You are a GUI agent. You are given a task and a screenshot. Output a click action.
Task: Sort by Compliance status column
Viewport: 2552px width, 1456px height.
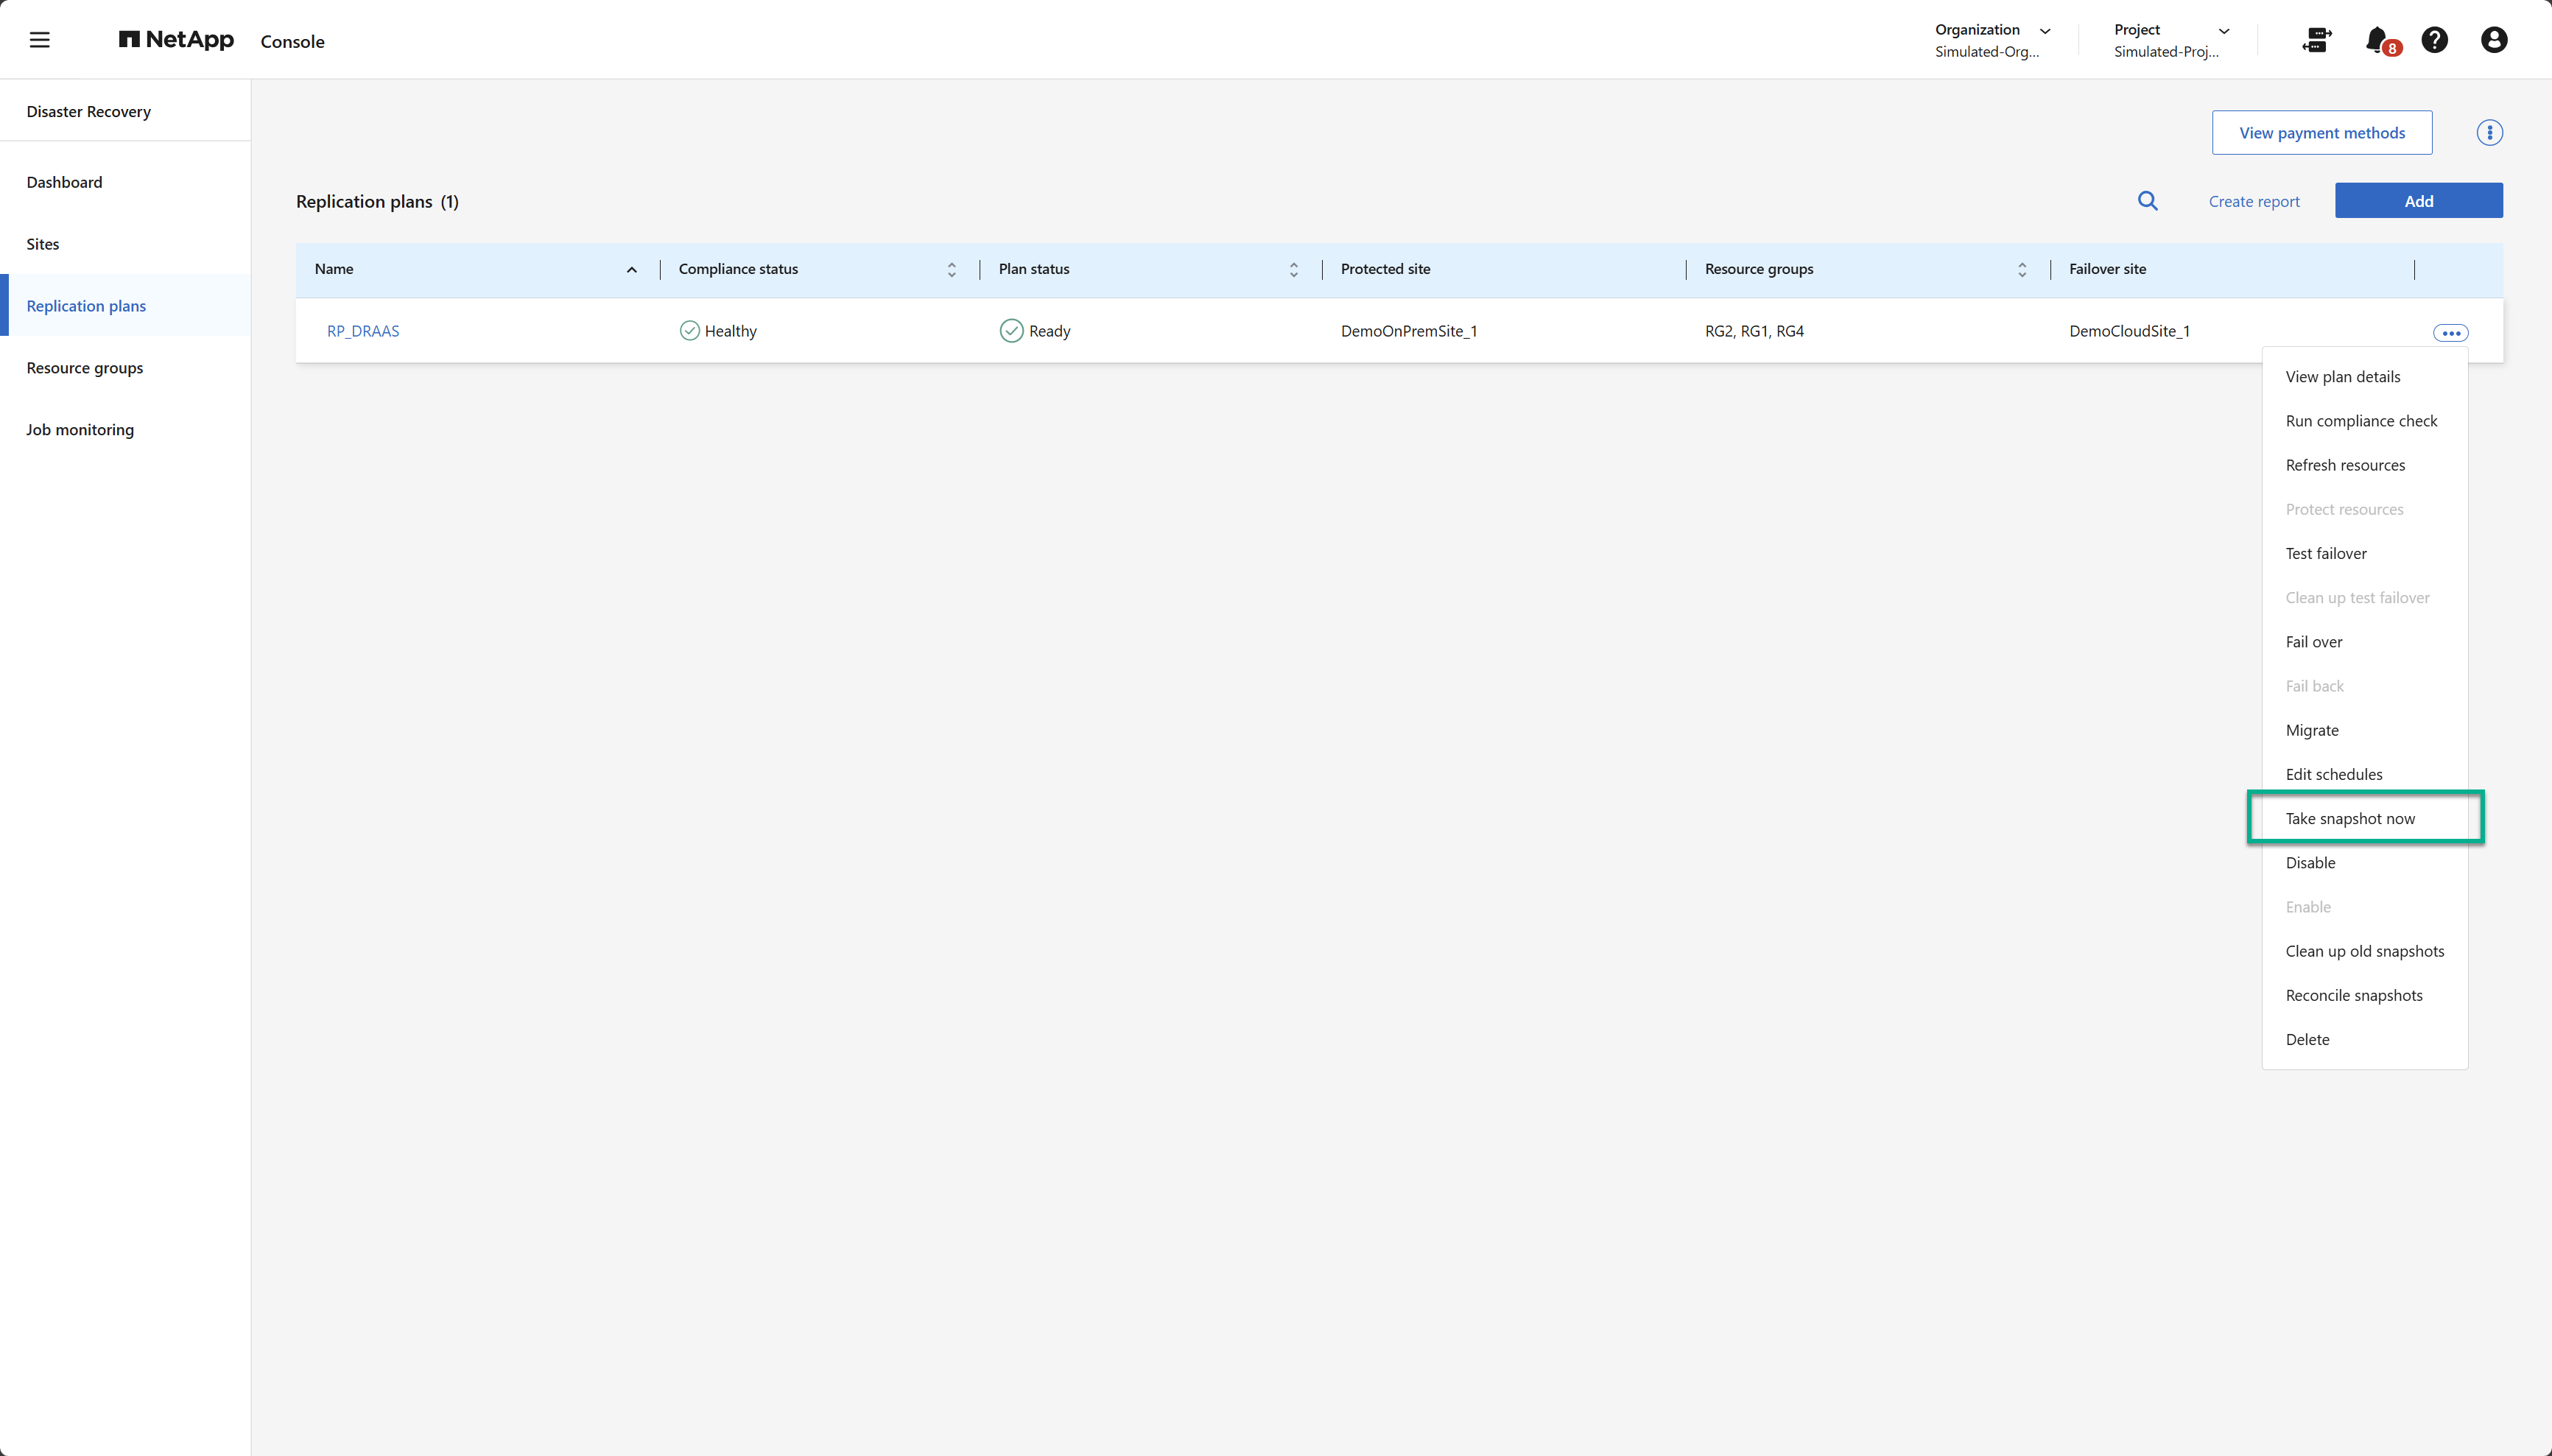click(x=951, y=270)
